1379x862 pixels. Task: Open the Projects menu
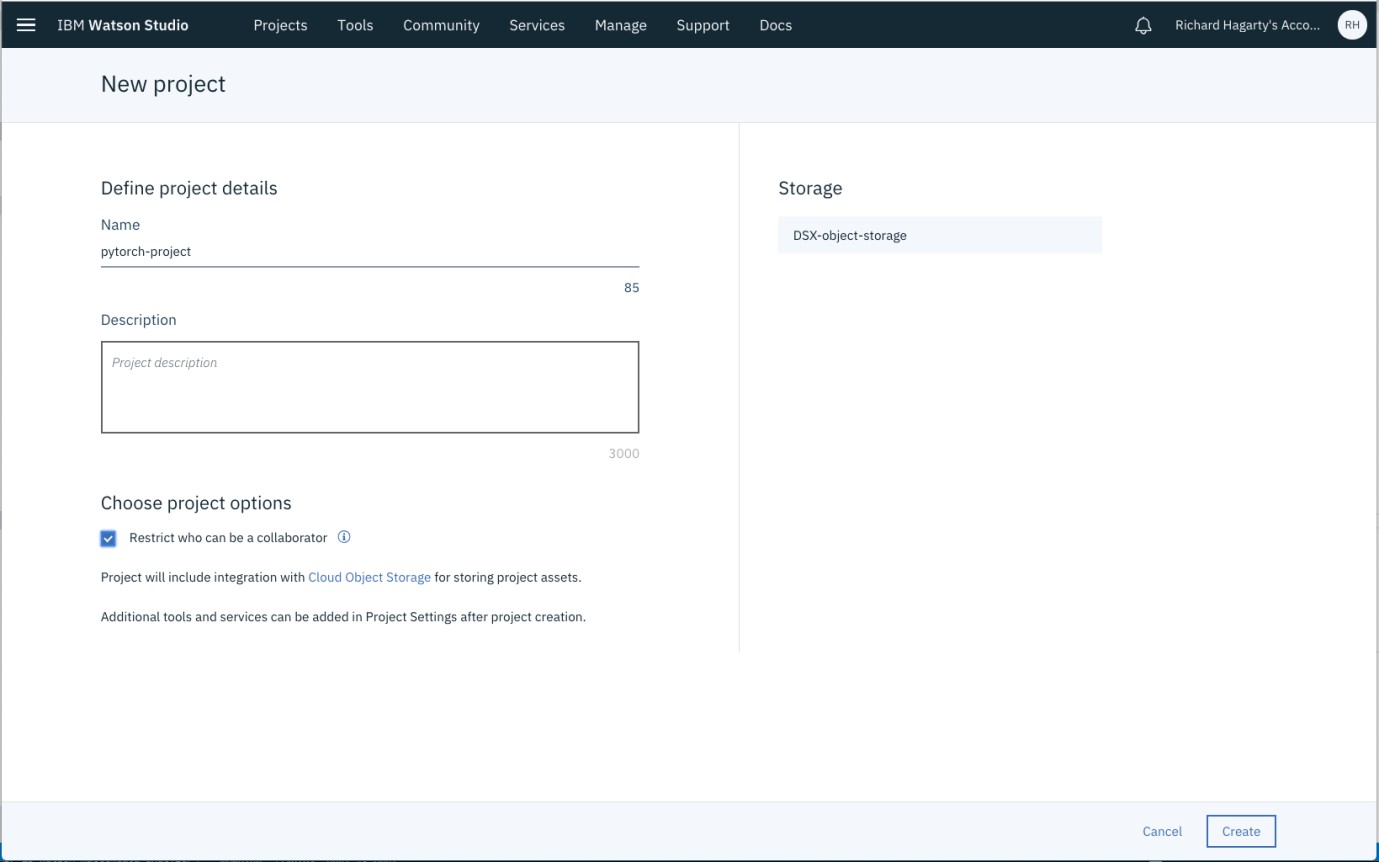pos(280,25)
